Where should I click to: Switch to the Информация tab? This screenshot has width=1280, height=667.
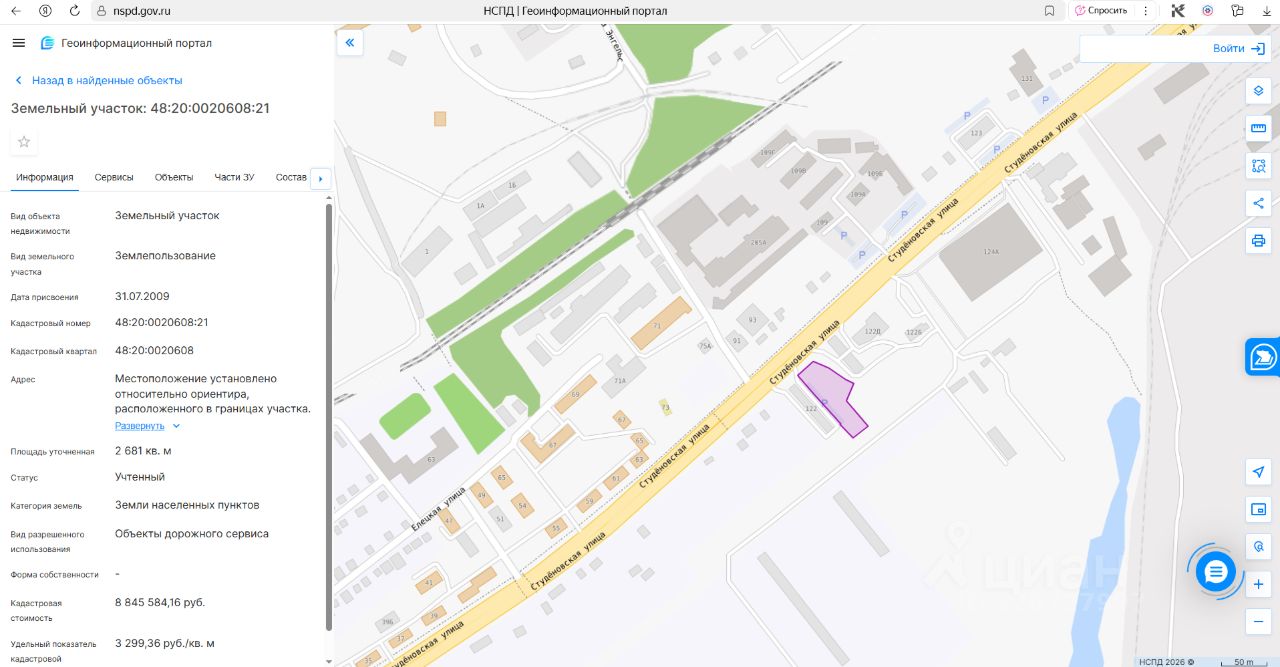[x=45, y=177]
